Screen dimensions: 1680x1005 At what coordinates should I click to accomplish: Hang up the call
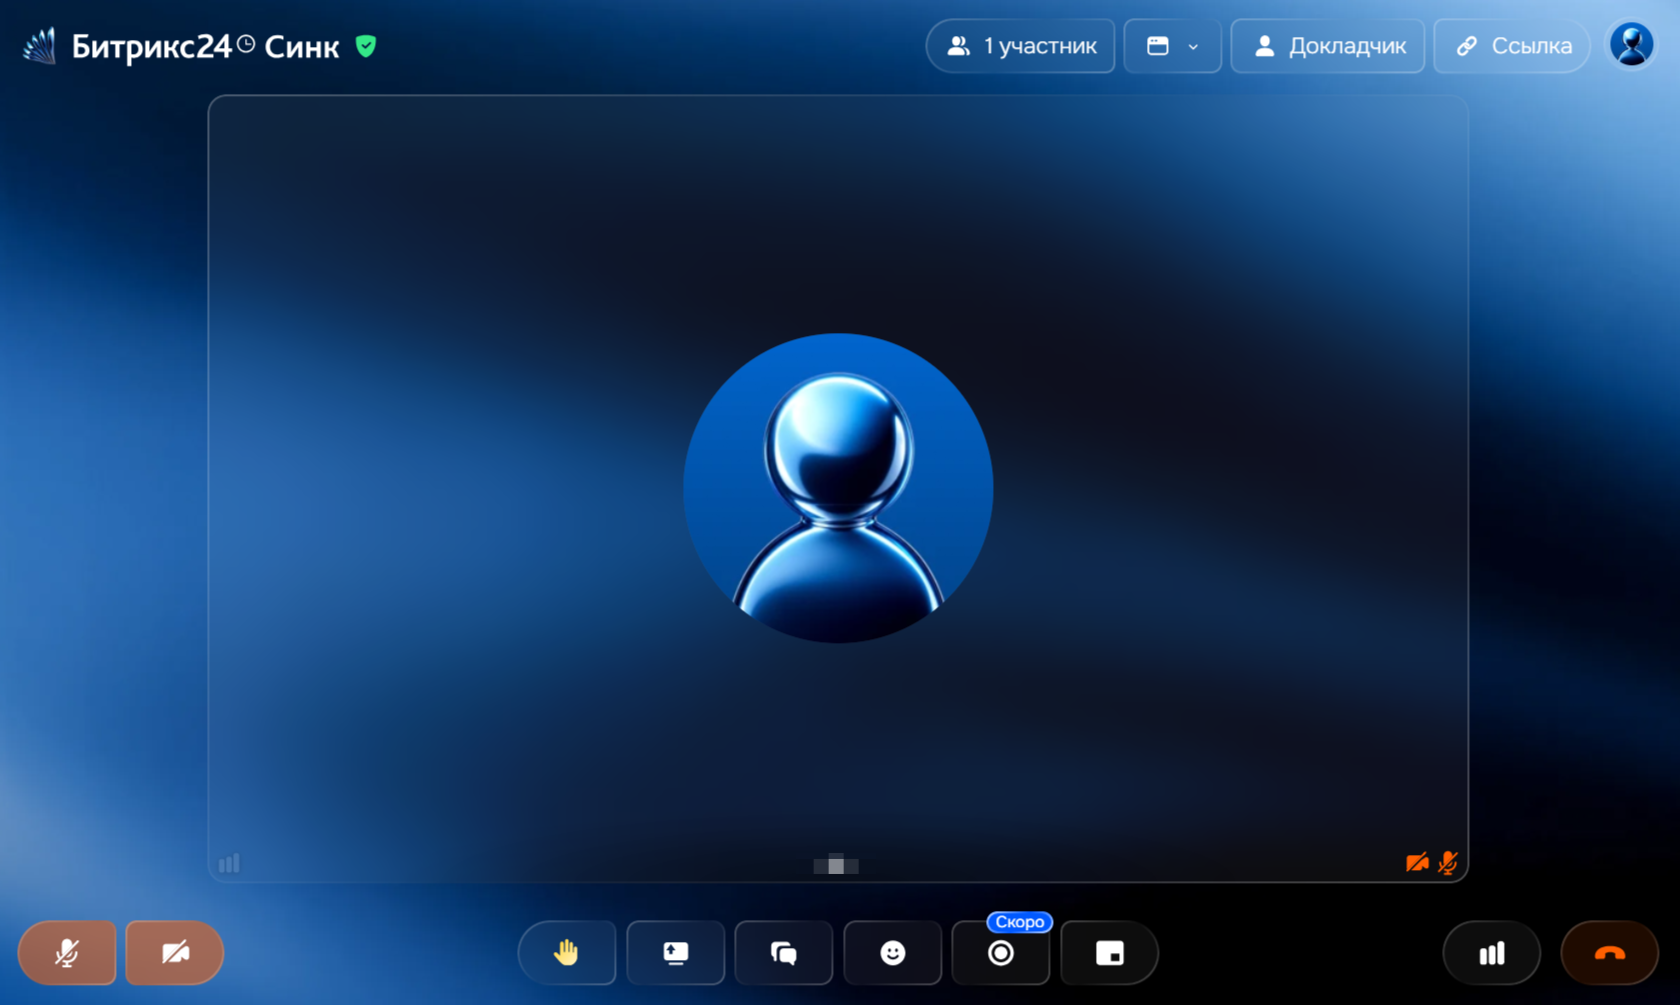pos(1610,953)
